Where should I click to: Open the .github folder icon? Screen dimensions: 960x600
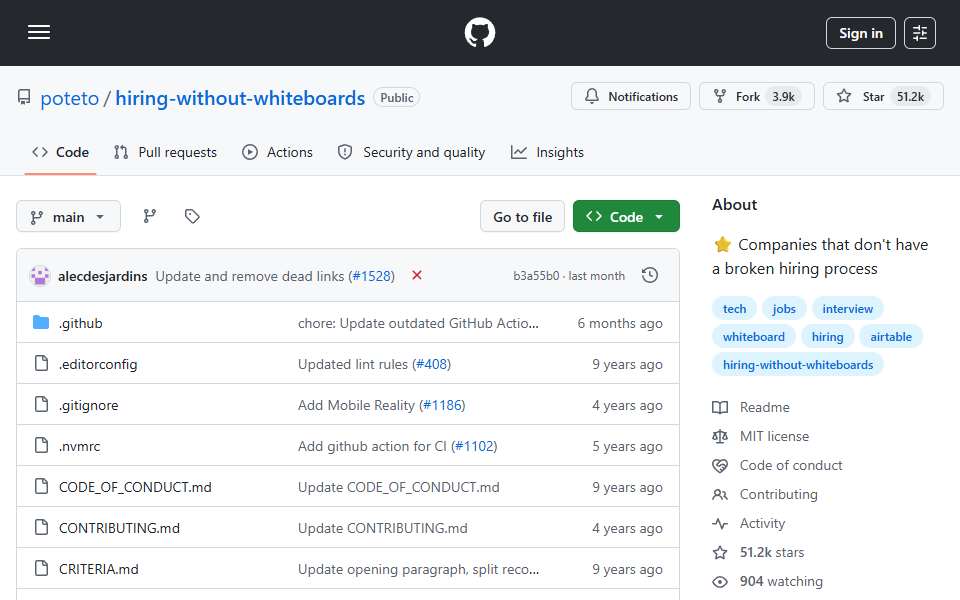click(41, 323)
